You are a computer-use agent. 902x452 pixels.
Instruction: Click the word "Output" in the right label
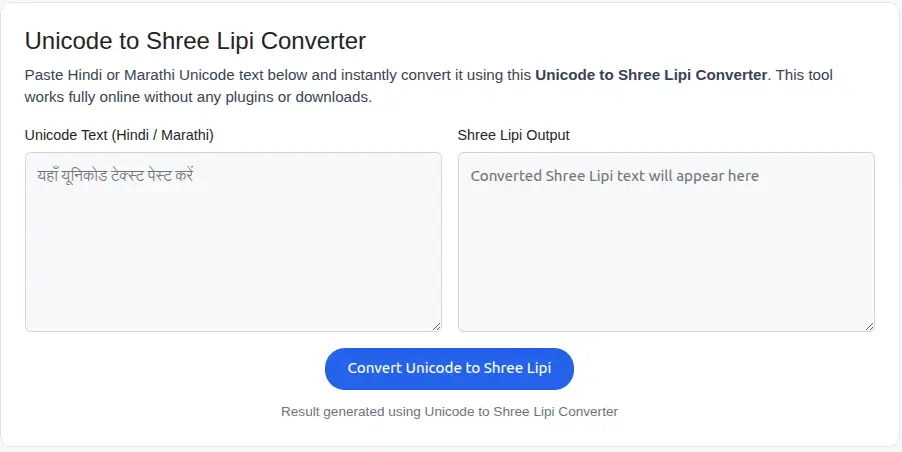(546, 134)
